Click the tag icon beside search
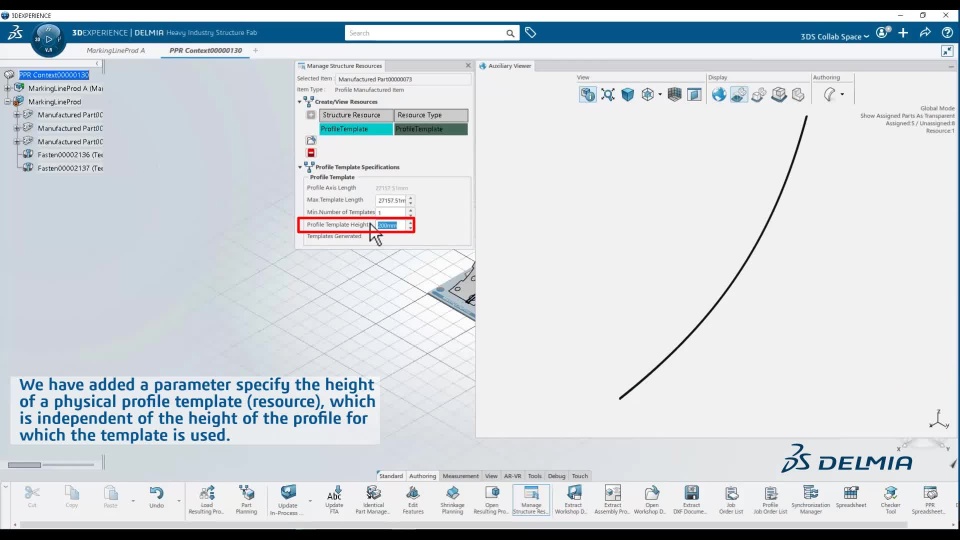Screen dimensions: 960x540 pyautogui.click(x=530, y=32)
